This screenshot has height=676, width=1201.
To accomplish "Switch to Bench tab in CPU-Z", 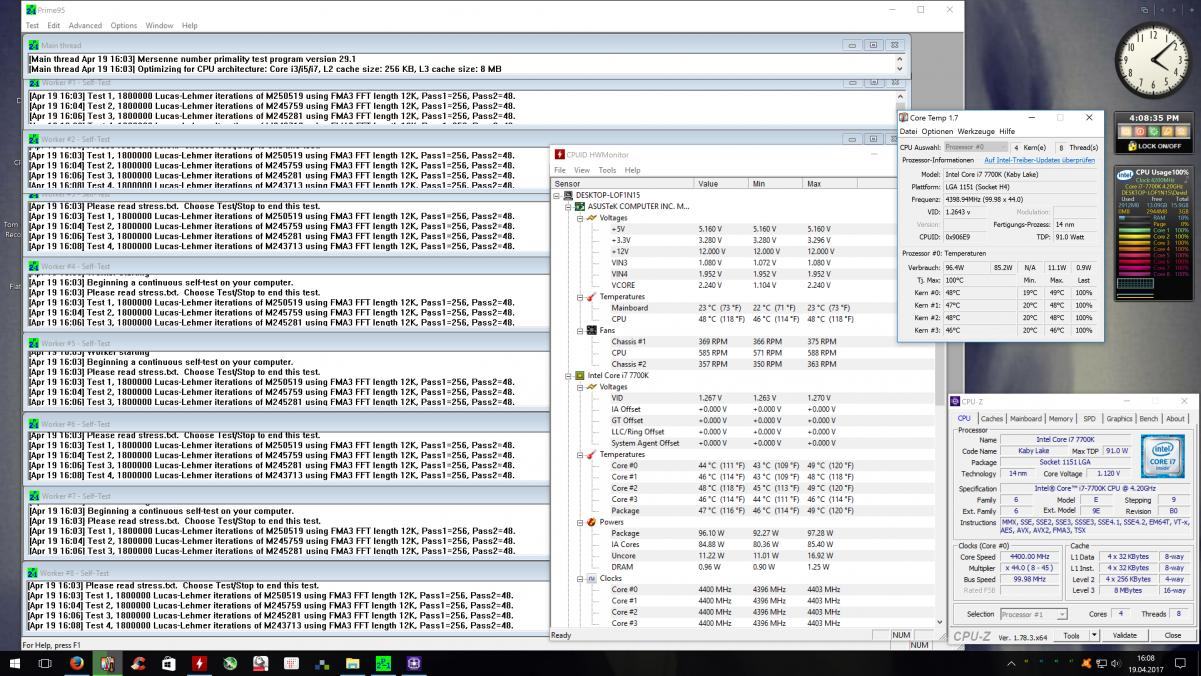I will pos(1149,419).
